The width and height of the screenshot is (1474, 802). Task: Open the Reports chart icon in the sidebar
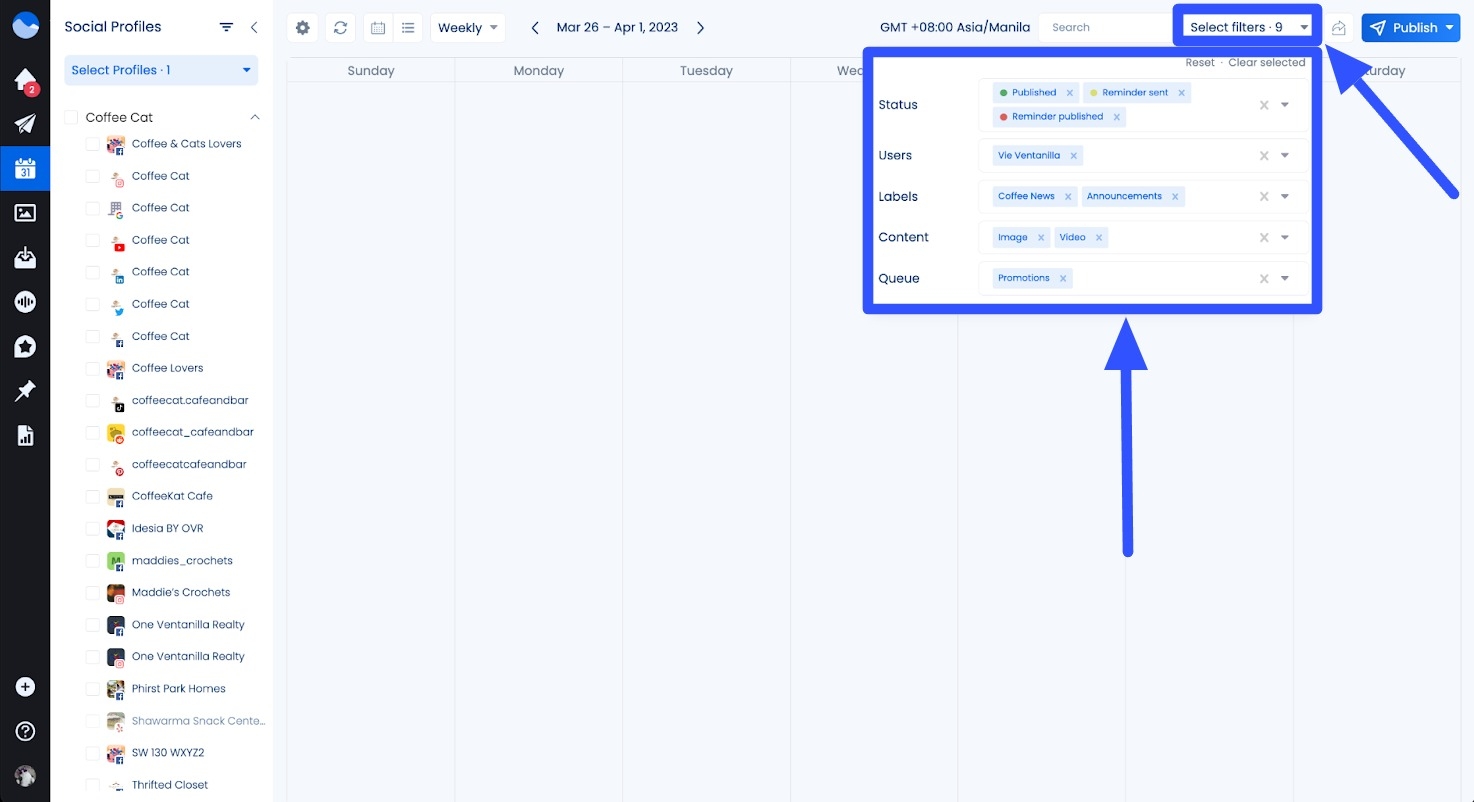(x=25, y=434)
